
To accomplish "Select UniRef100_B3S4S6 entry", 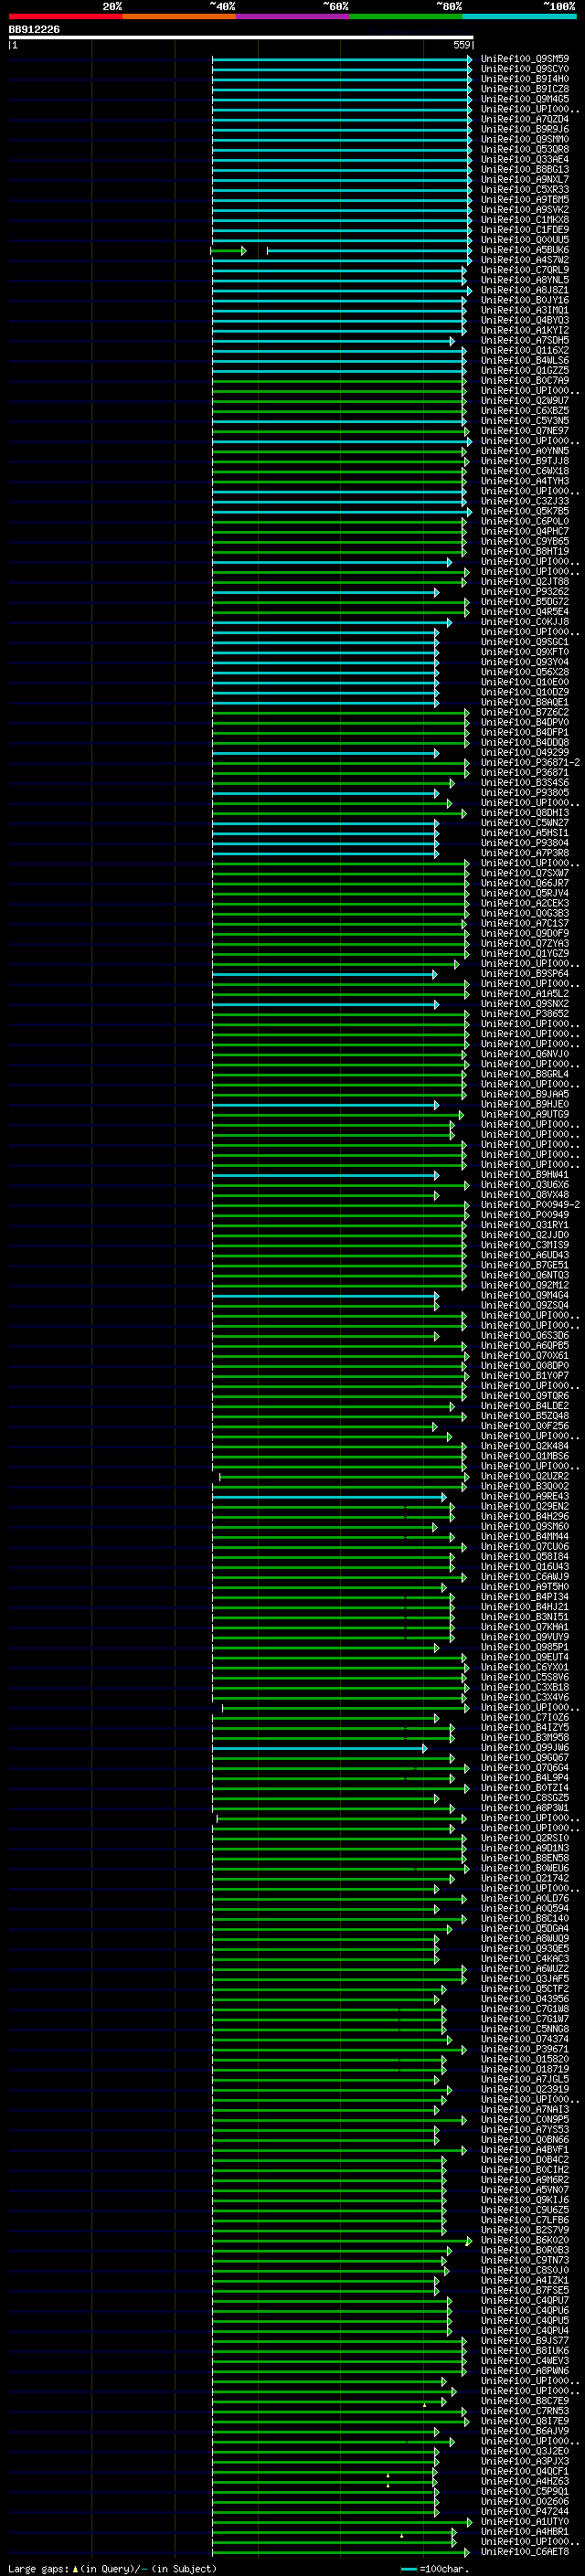I will (525, 784).
